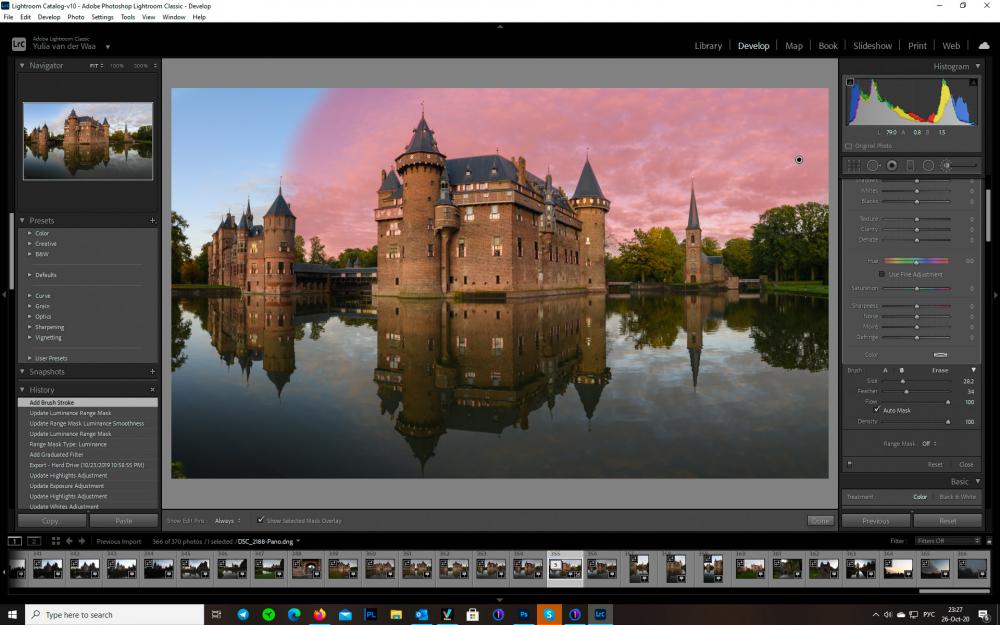Open the cloud sync status icon
This screenshot has height=625, width=1000.
984,45
